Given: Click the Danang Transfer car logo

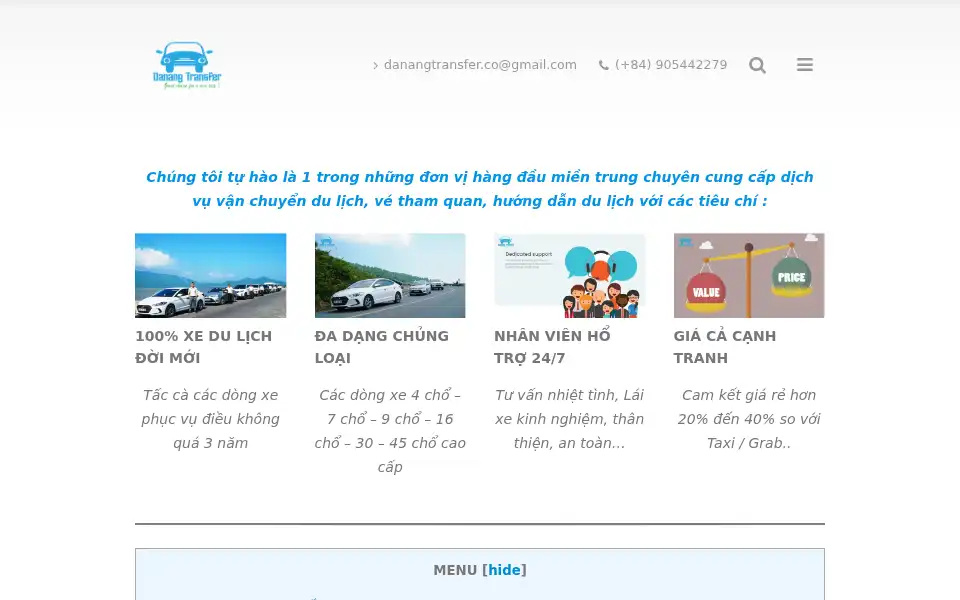Looking at the screenshot, I should pos(187,65).
